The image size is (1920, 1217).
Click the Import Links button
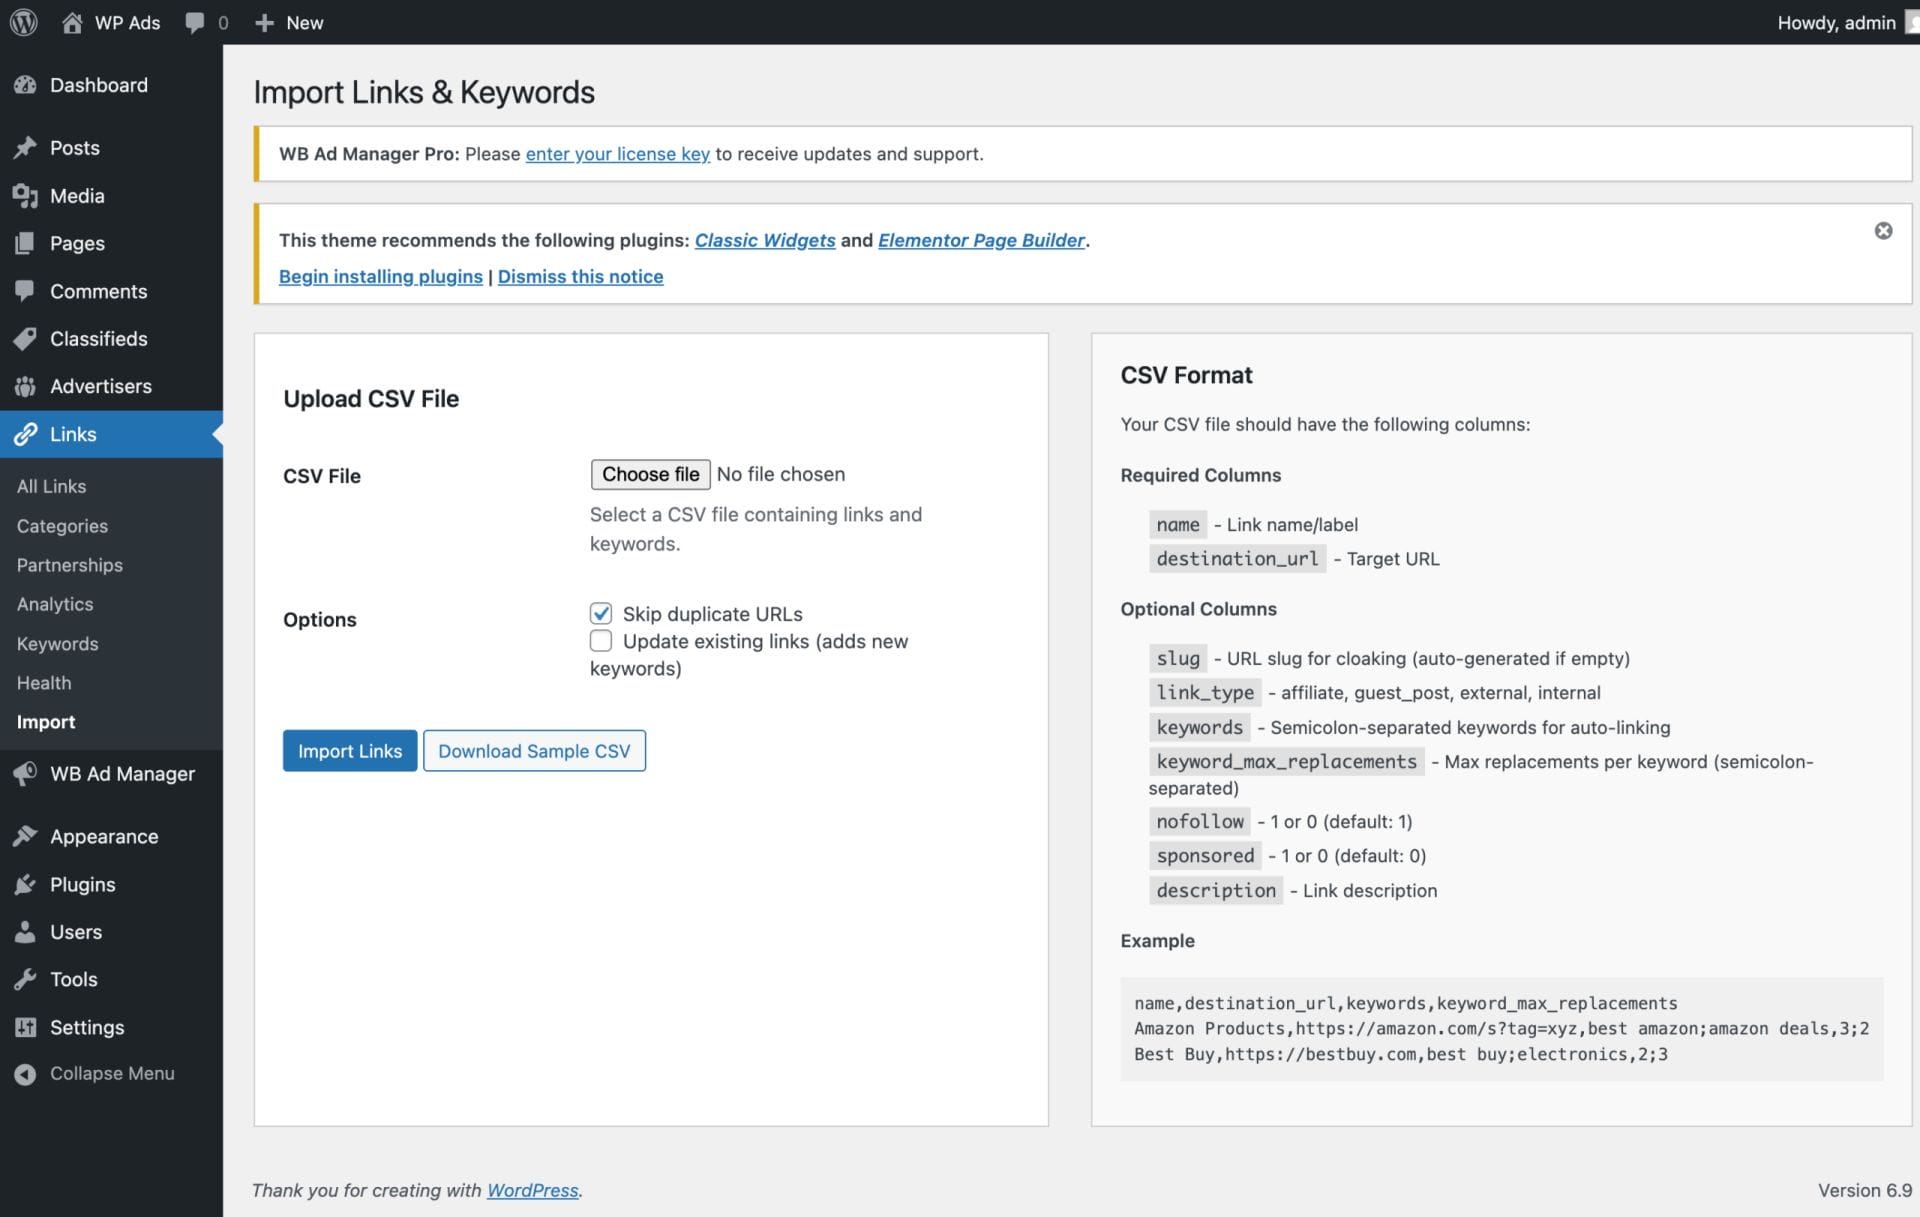[x=350, y=751]
